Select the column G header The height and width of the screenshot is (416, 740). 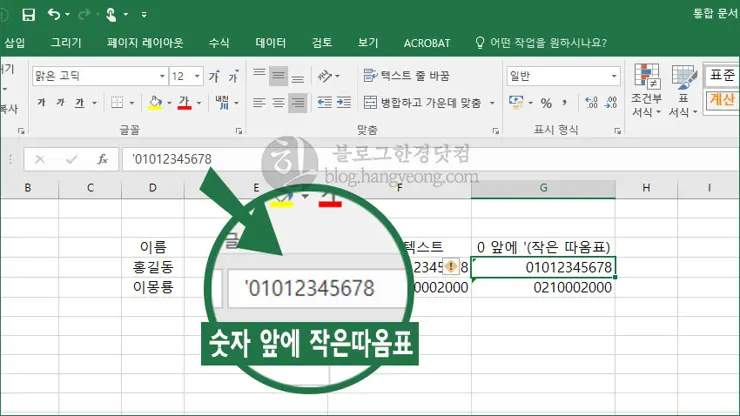[x=543, y=188]
